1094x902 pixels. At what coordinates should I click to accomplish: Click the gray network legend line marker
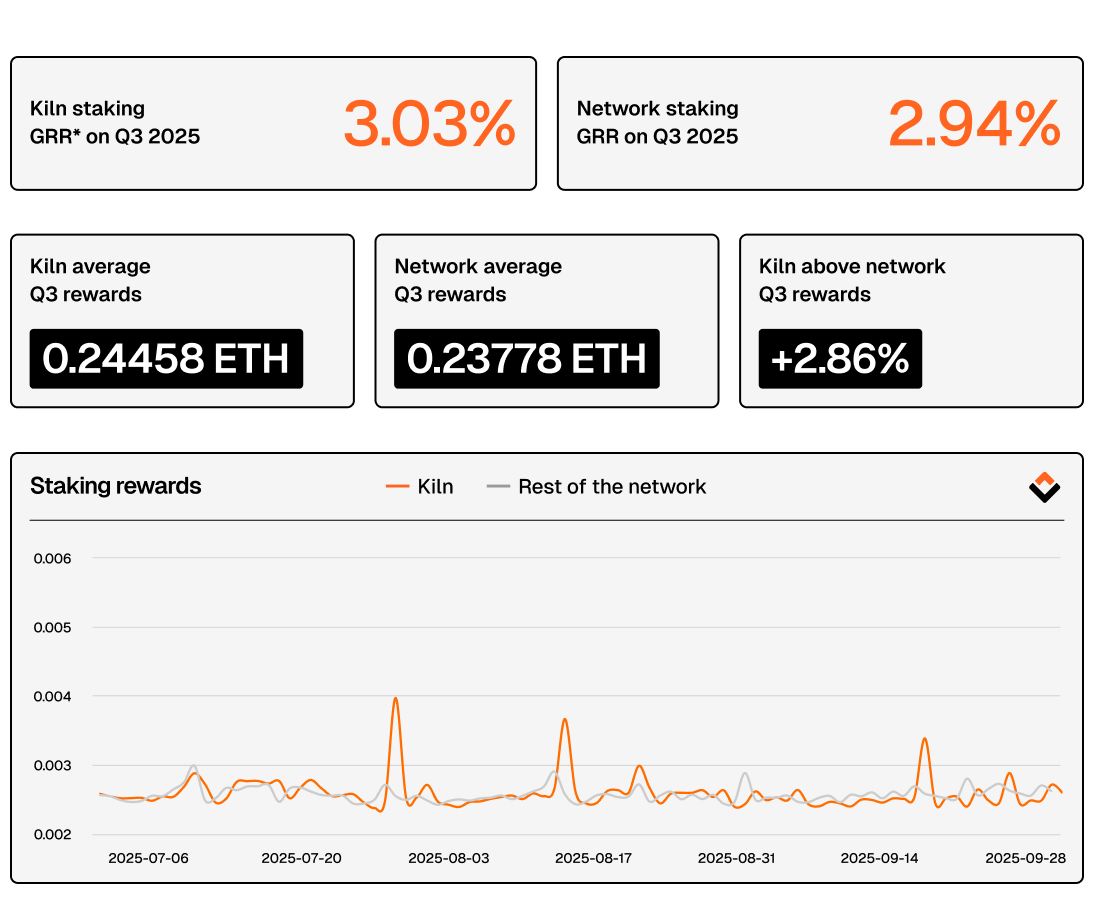point(498,487)
